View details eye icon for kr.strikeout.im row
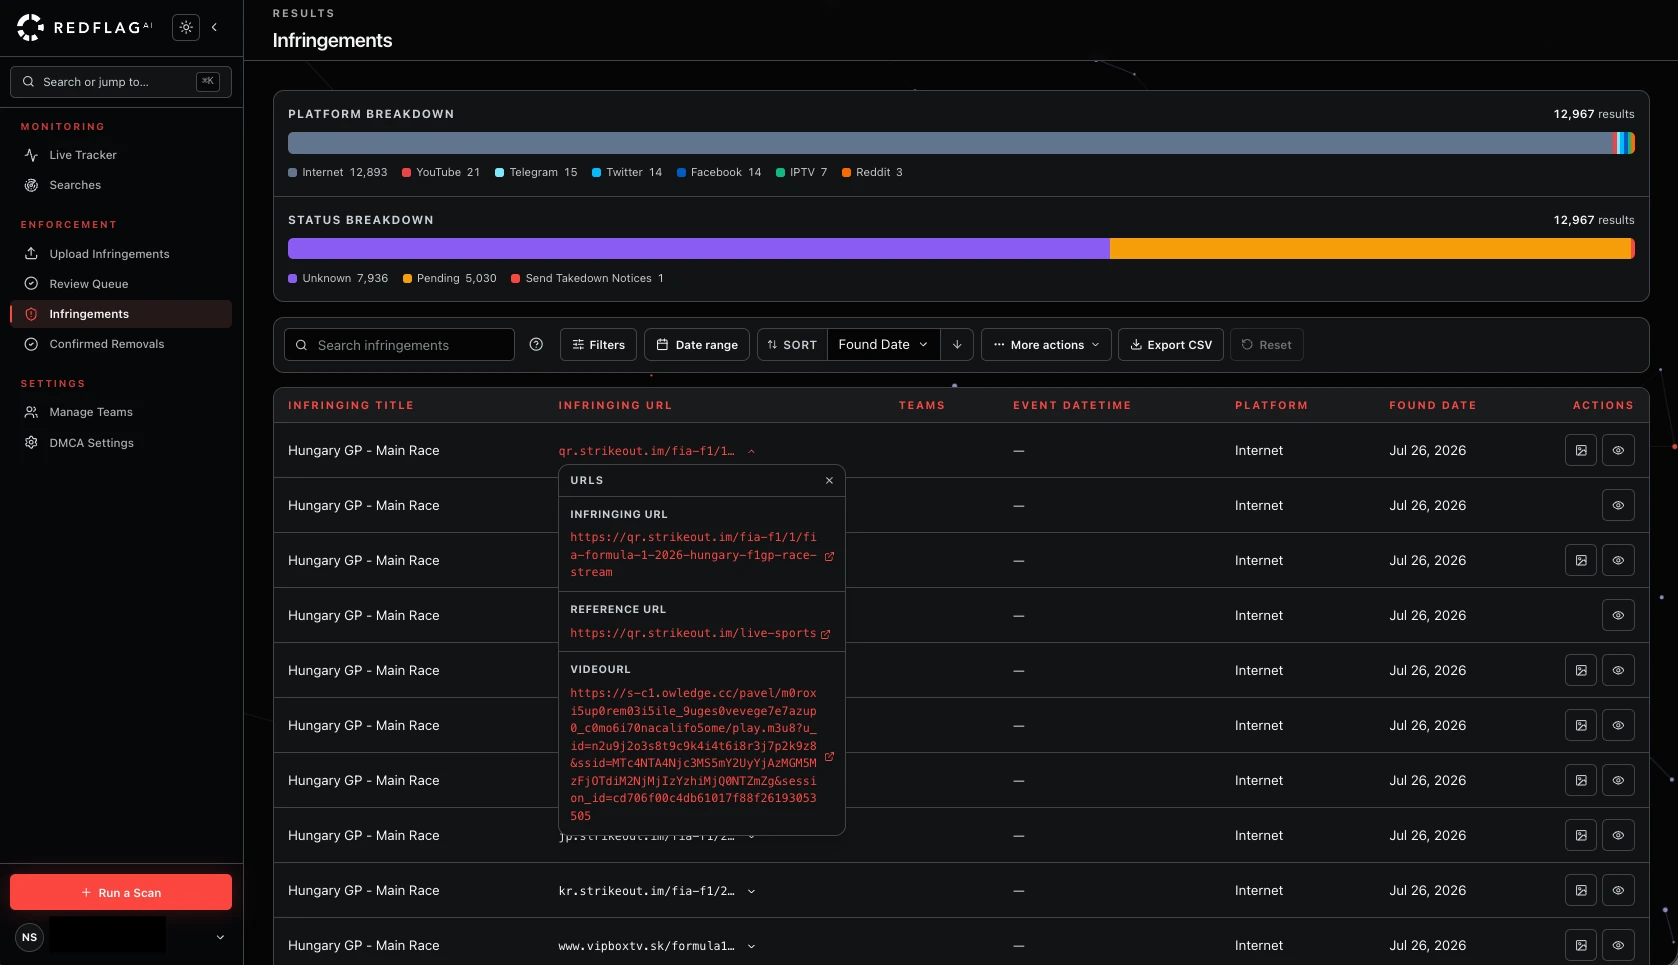1678x965 pixels. 1618,891
